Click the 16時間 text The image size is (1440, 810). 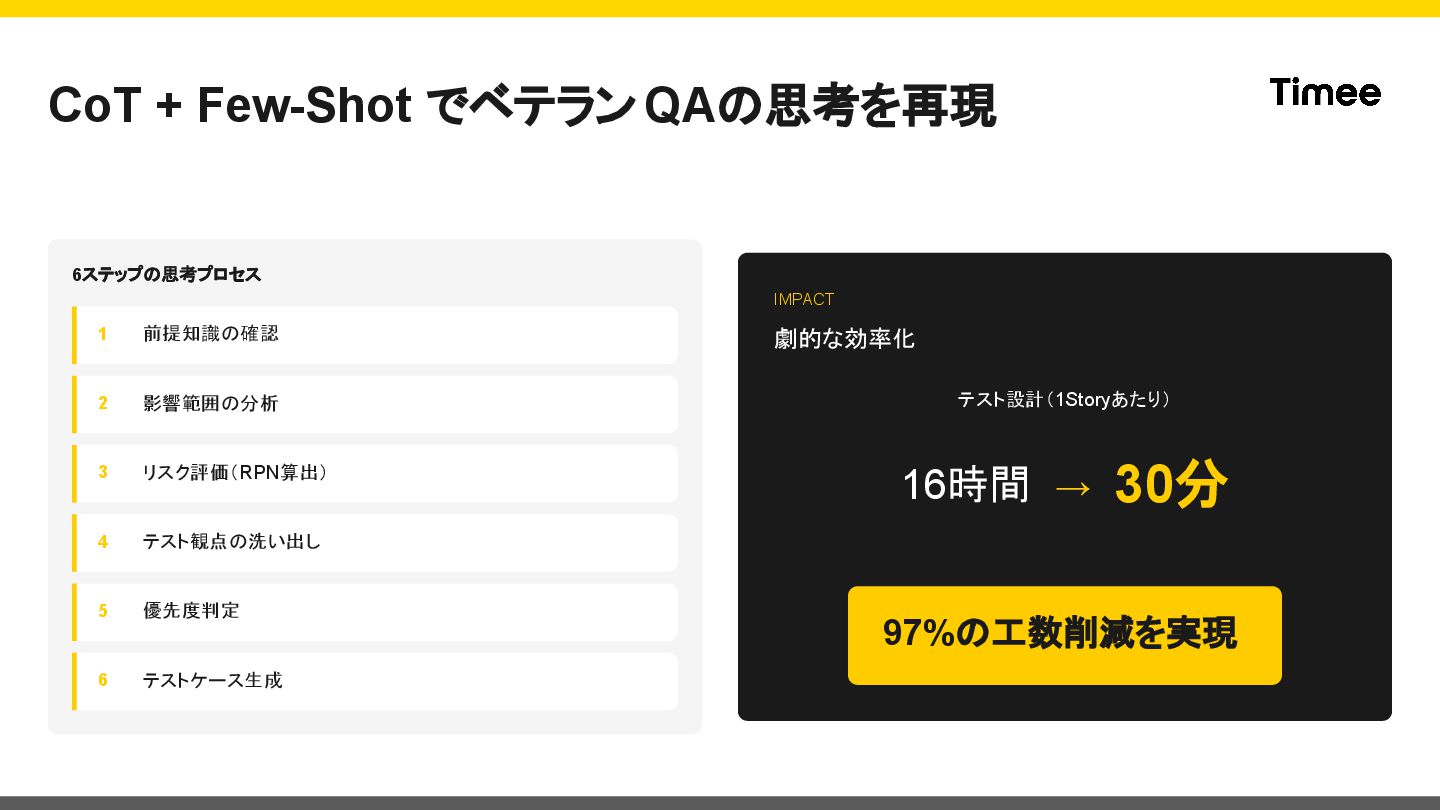965,485
